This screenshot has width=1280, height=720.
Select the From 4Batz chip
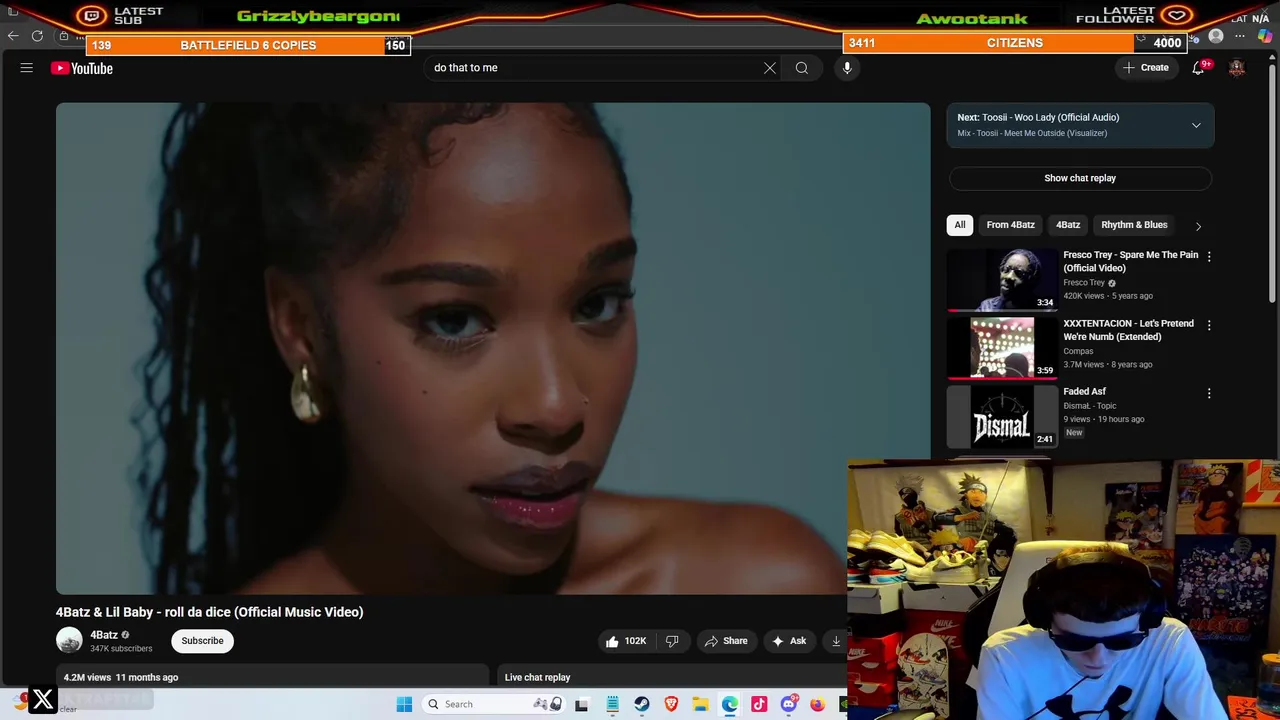1010,225
